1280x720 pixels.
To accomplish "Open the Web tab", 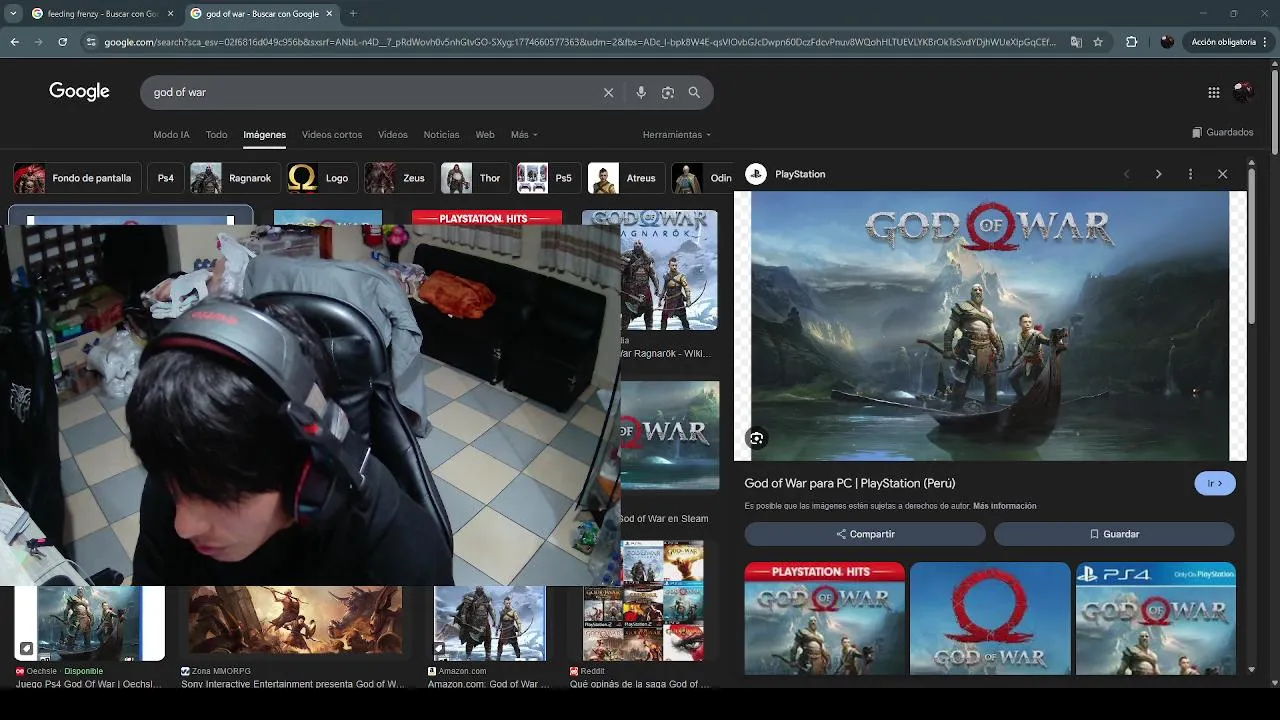I will [485, 134].
